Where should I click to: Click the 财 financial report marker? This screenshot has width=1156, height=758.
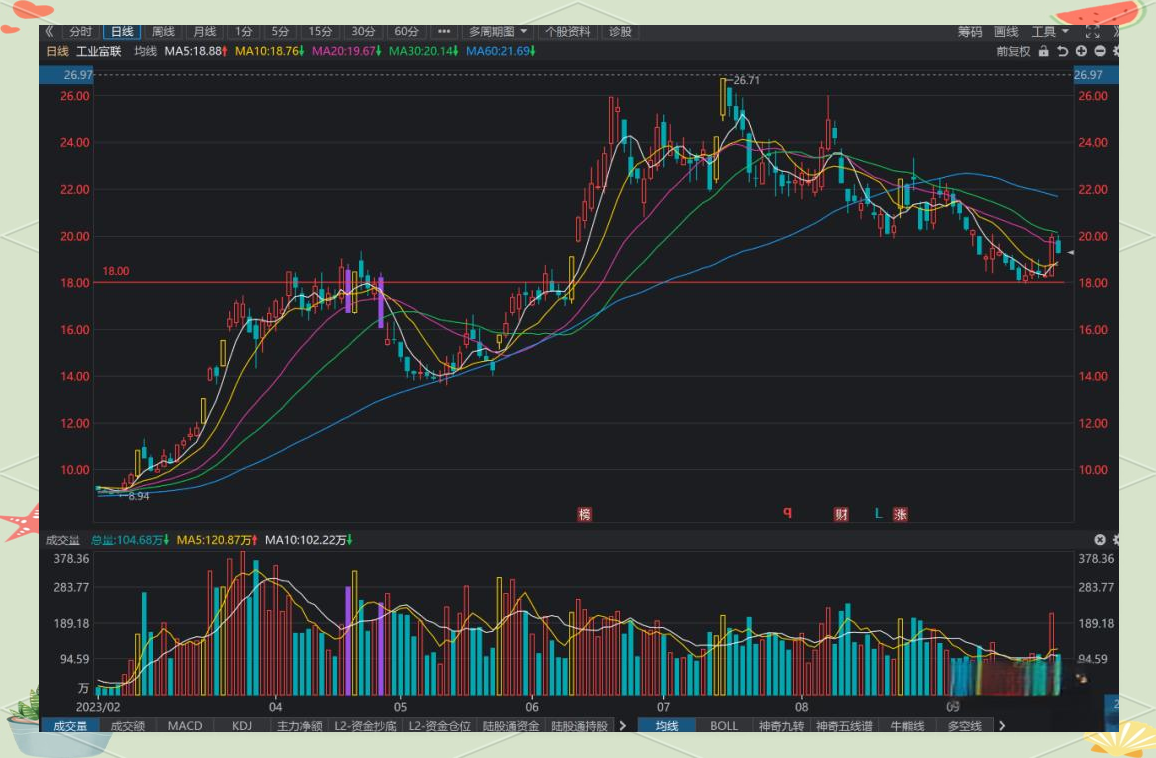coord(841,514)
